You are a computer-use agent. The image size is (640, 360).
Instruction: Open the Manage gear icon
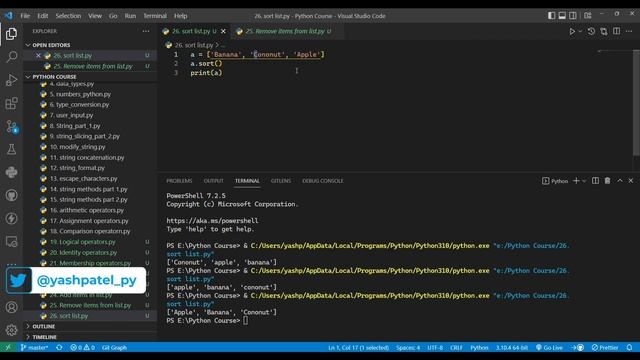click(11, 330)
